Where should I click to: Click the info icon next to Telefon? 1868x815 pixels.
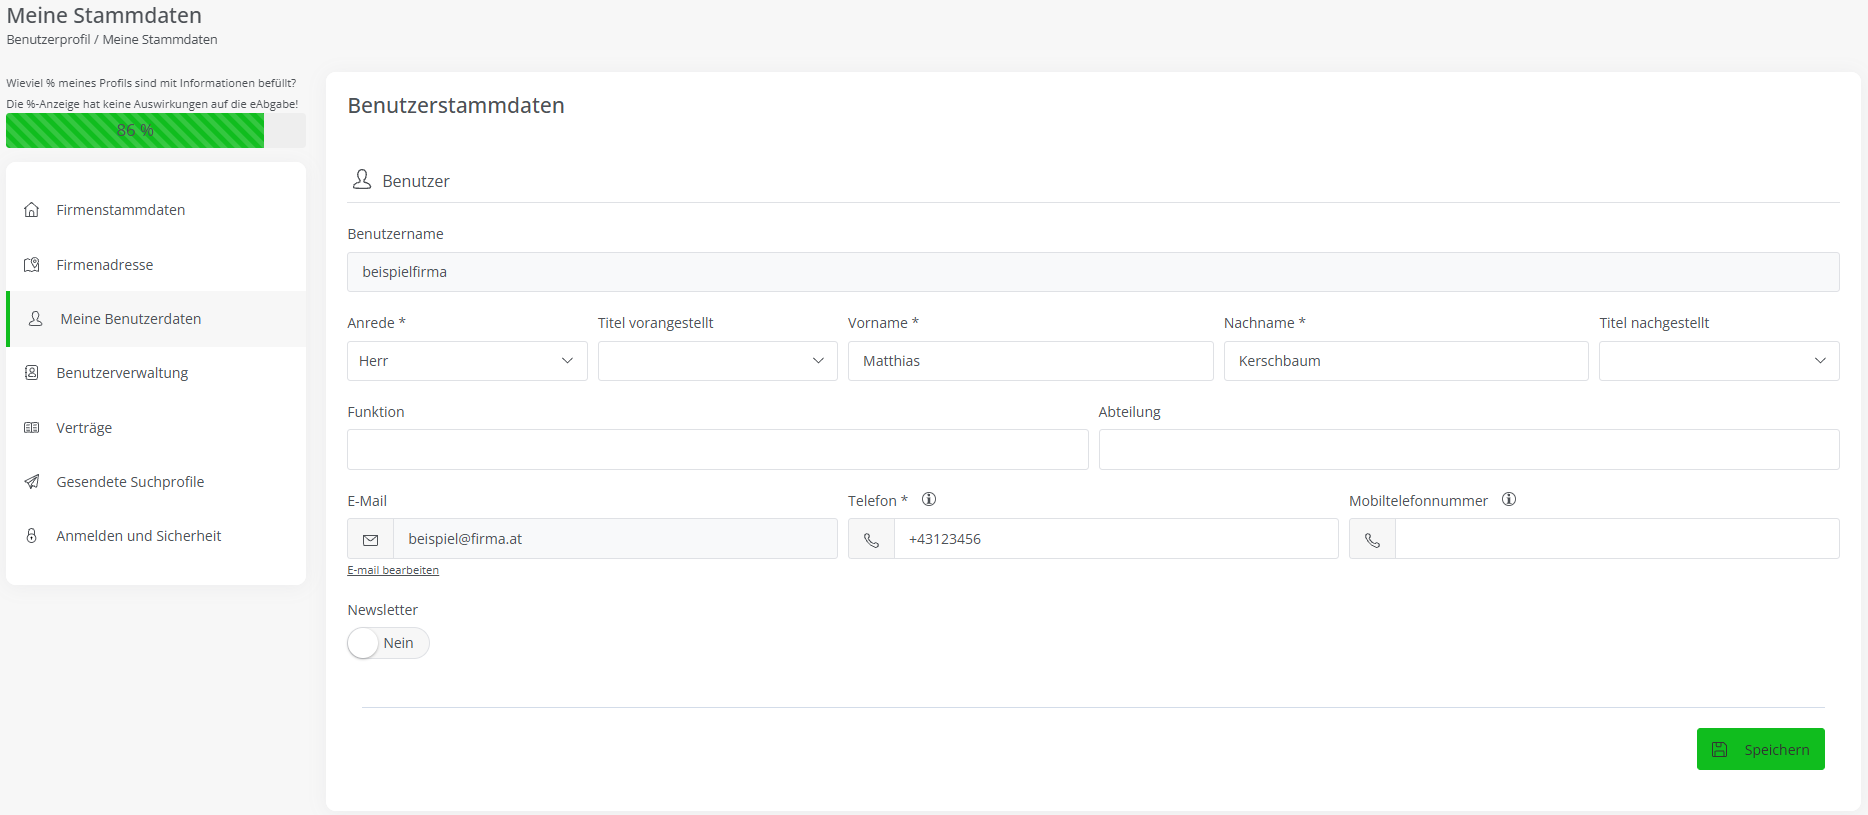(929, 500)
